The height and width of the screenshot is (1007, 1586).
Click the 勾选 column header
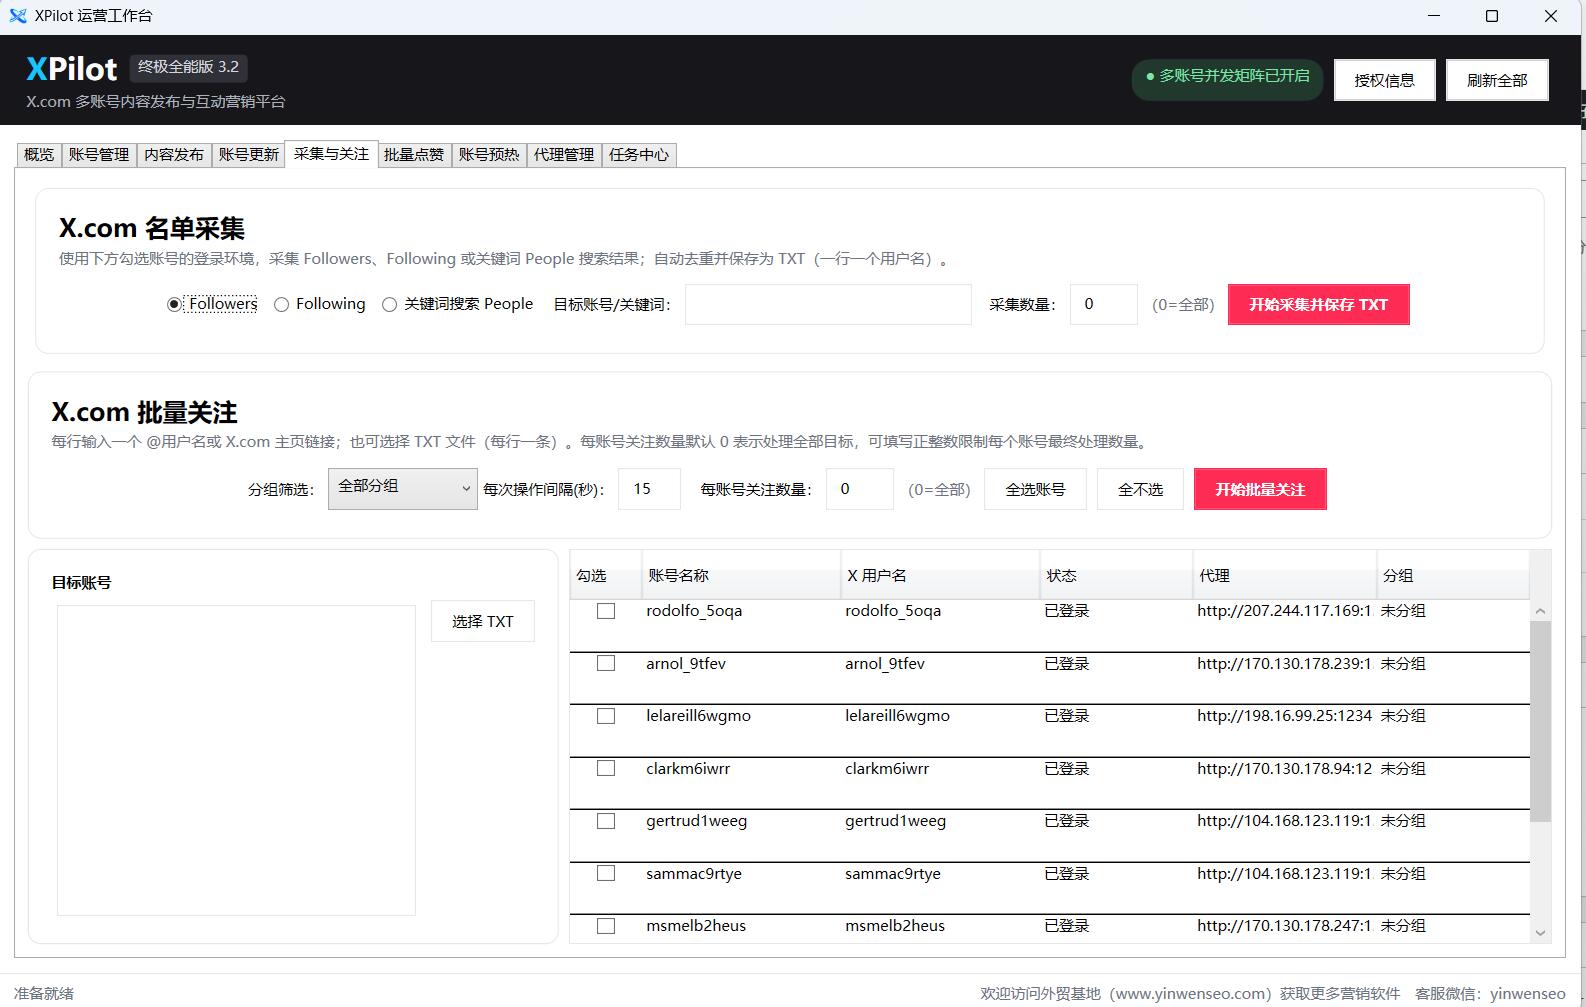[605, 575]
